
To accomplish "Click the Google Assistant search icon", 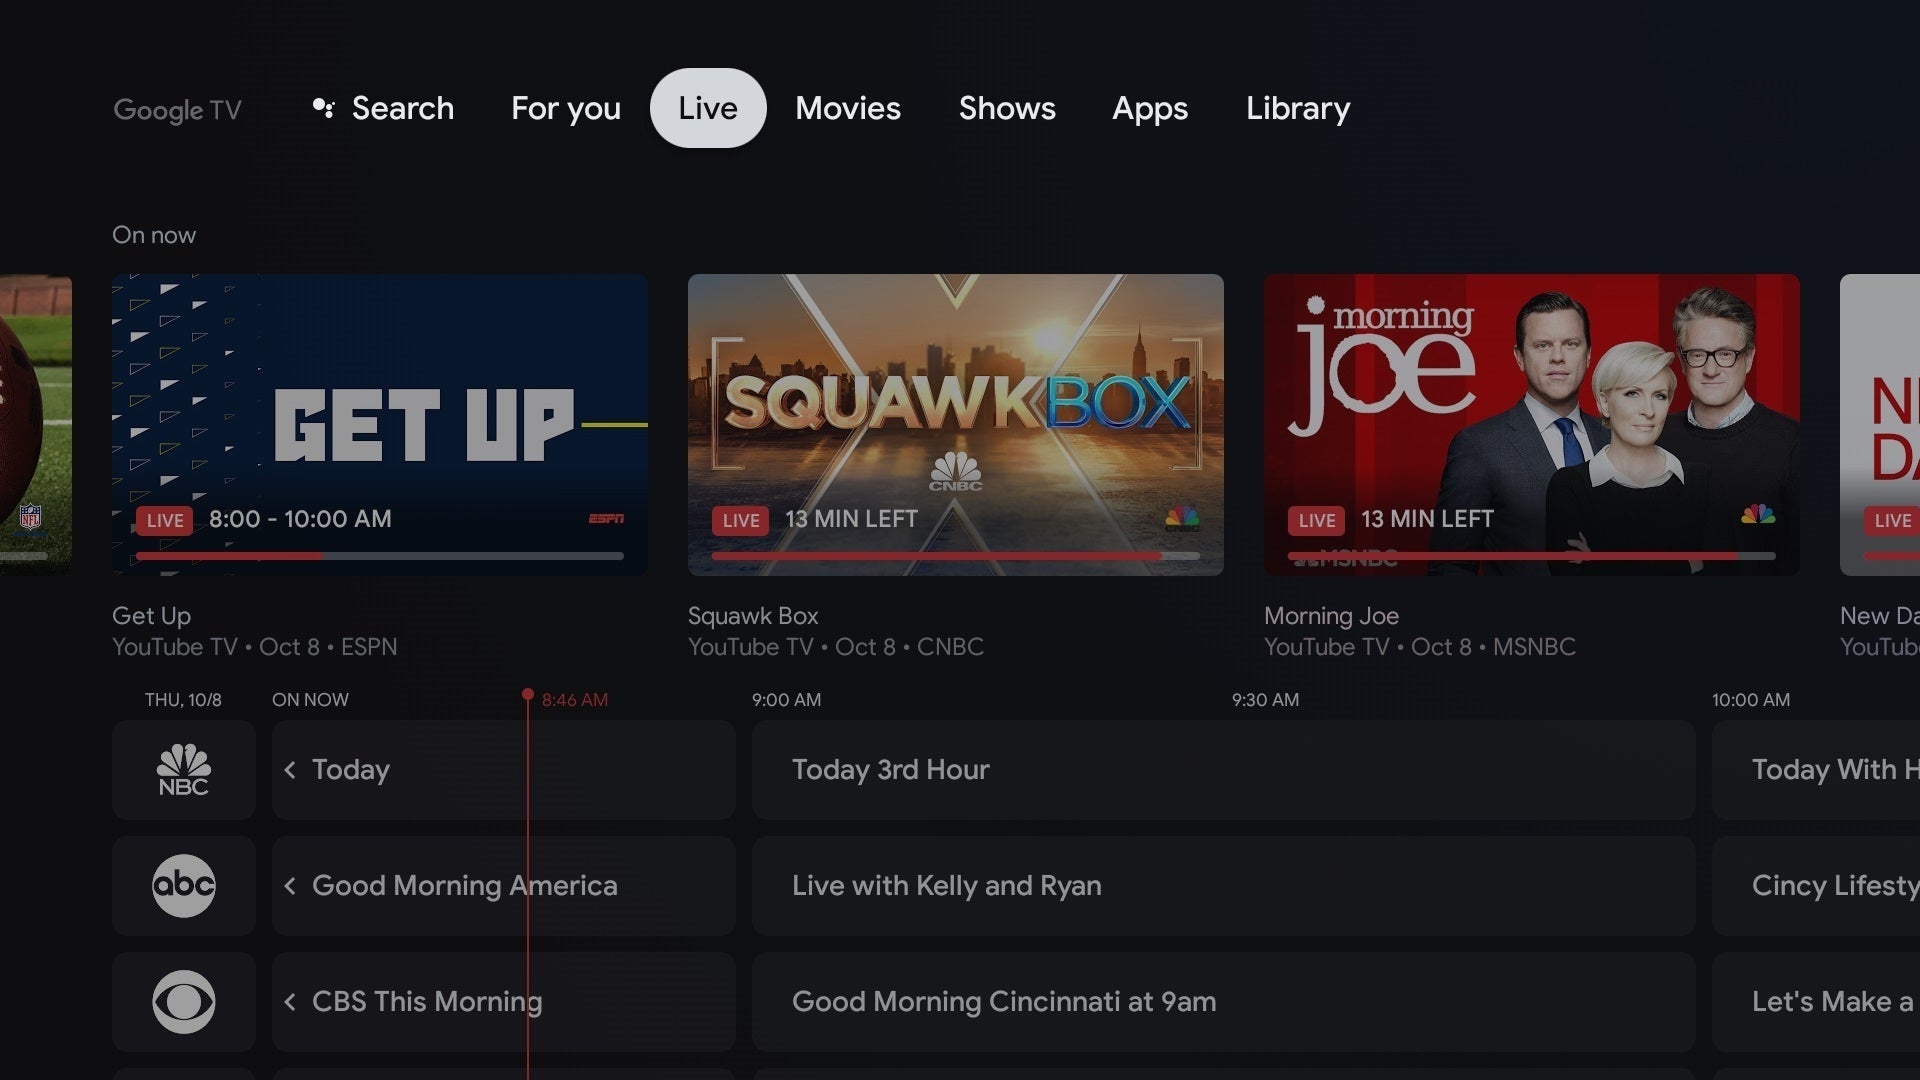I will point(323,108).
